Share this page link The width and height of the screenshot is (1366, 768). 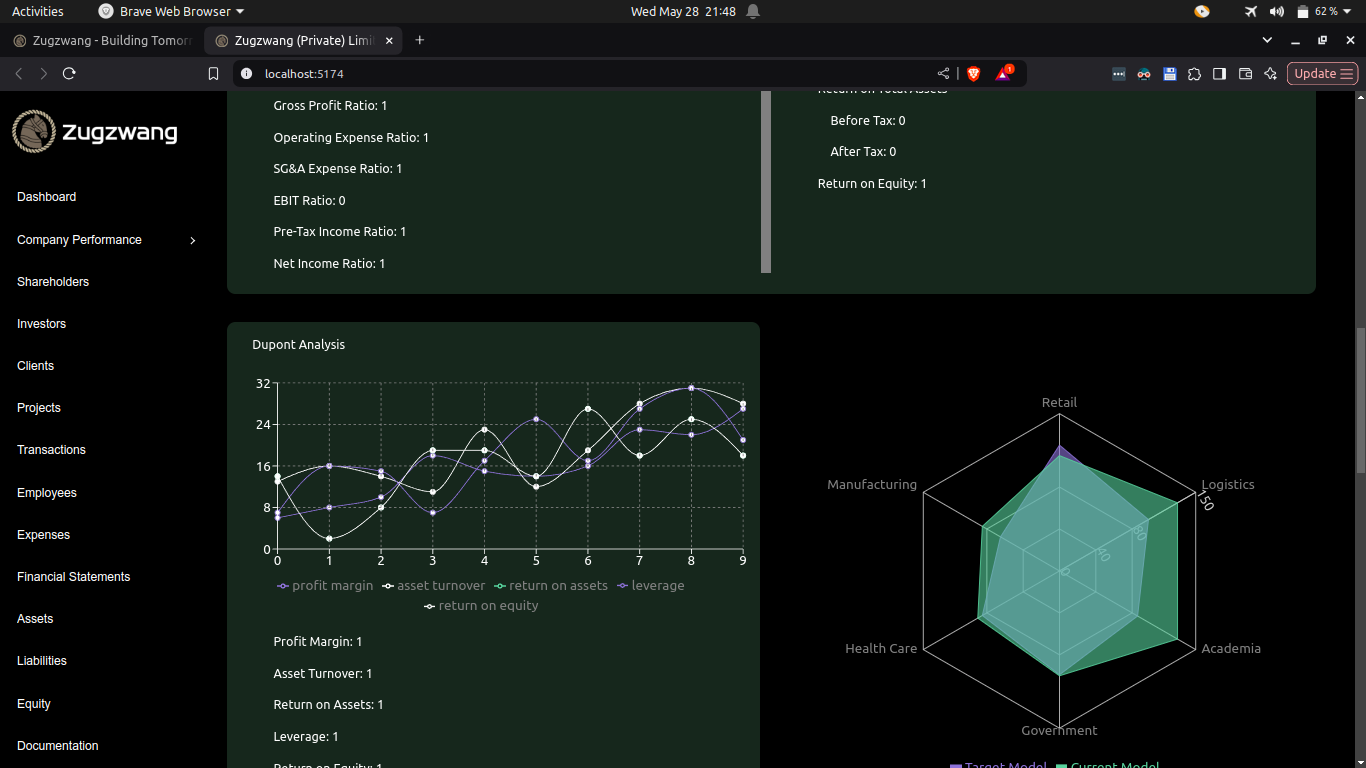point(943,73)
